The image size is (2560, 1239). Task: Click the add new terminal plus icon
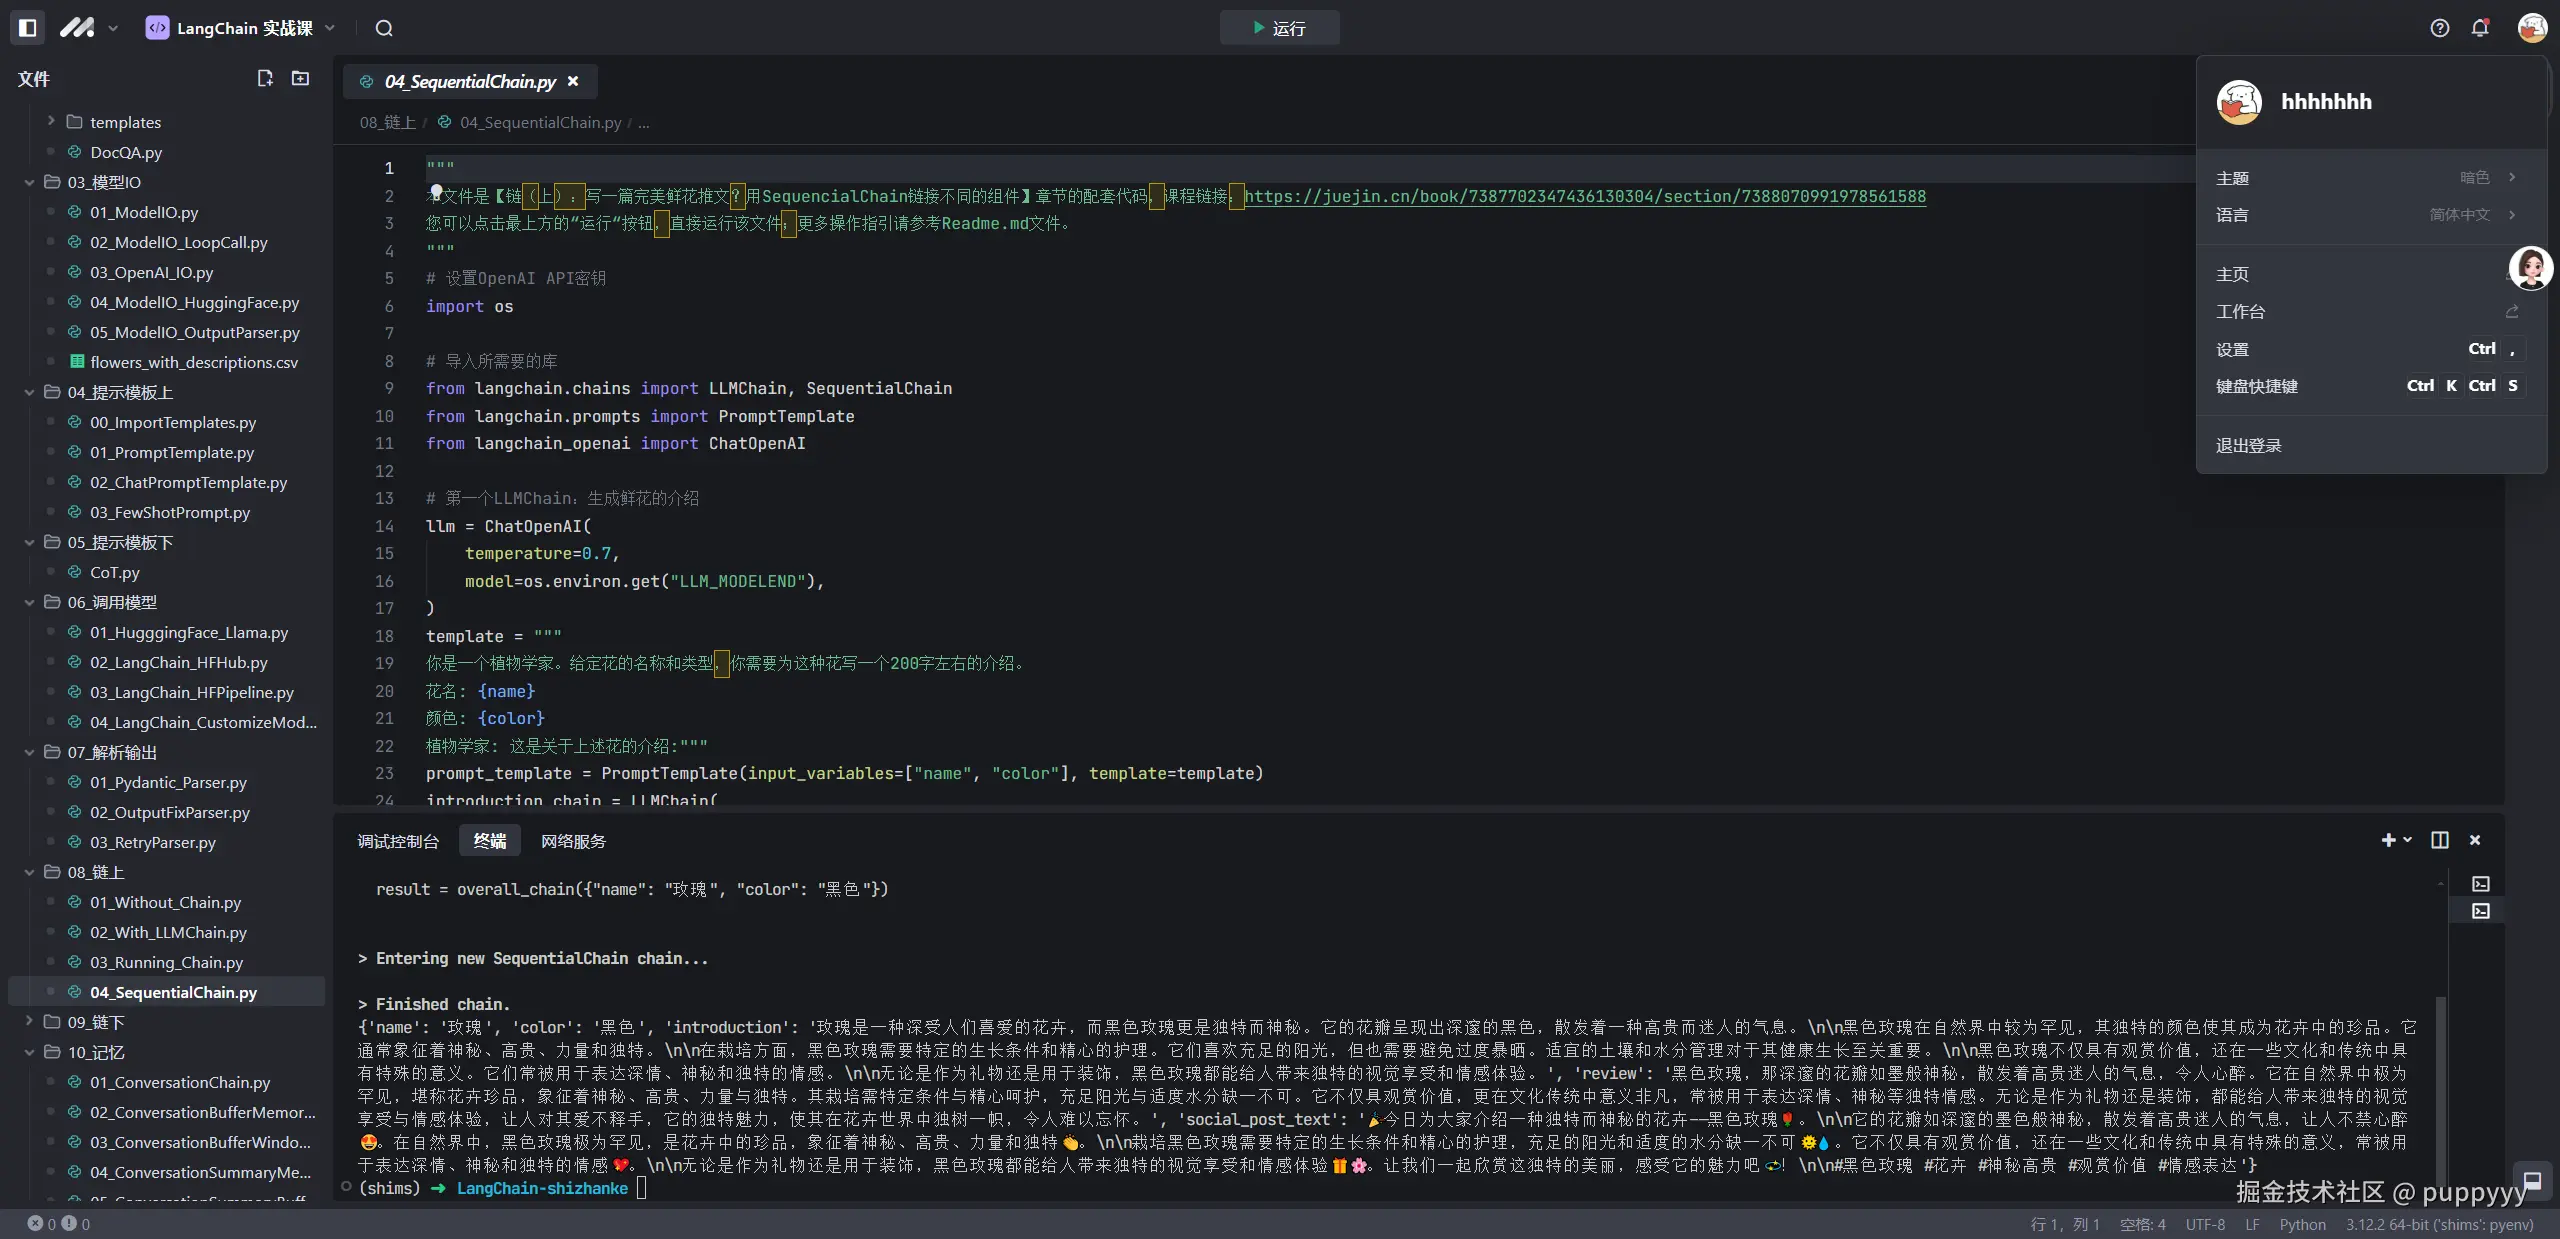coord(2389,840)
